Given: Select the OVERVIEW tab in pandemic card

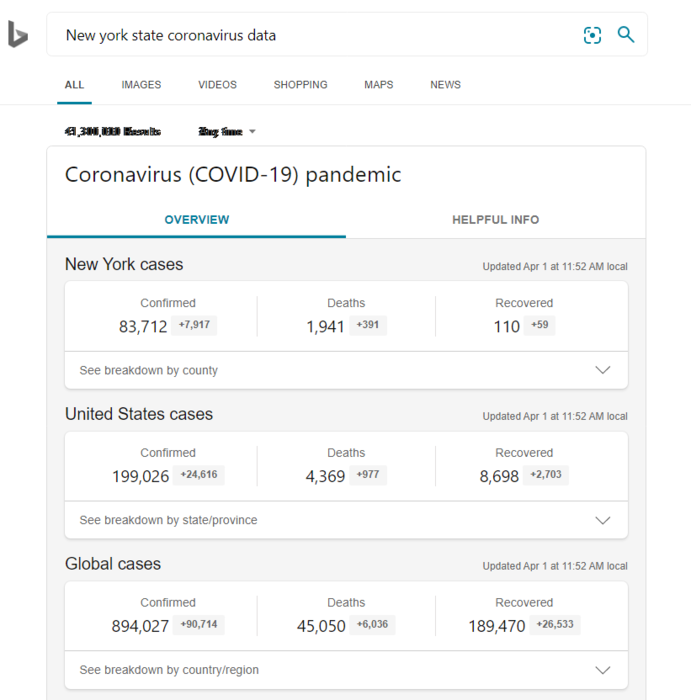Looking at the screenshot, I should point(197,220).
